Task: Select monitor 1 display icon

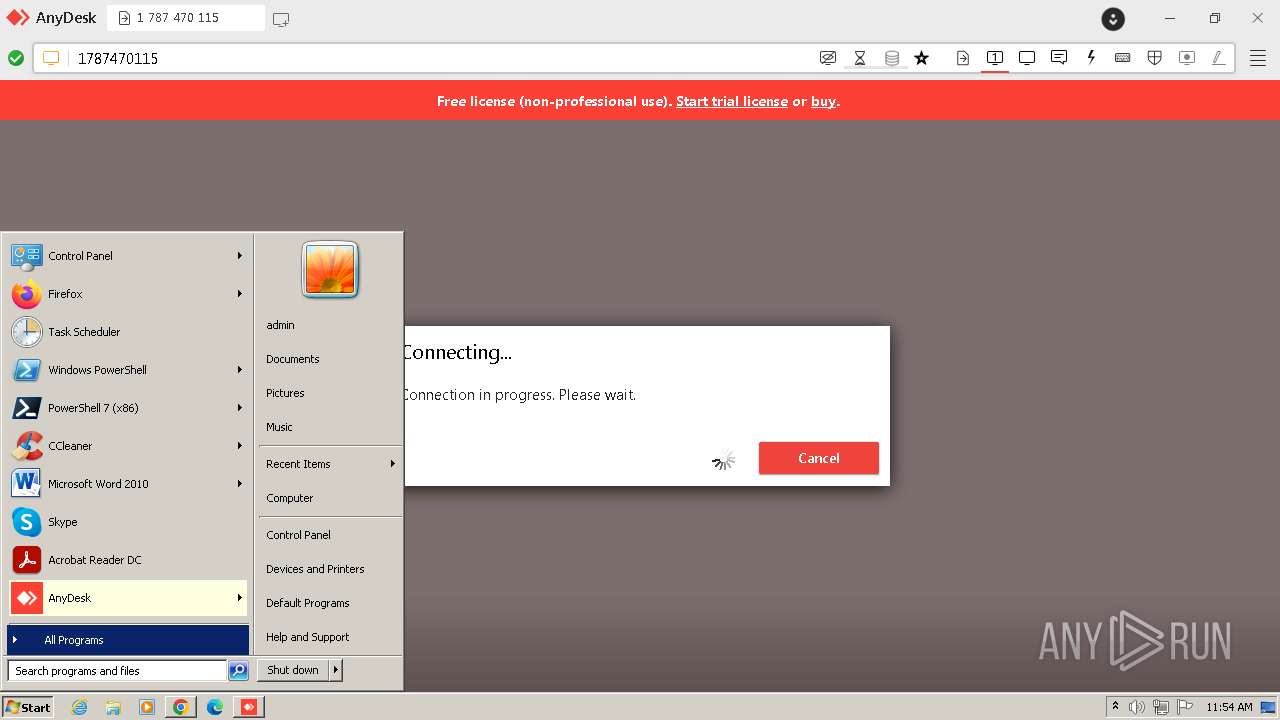Action: click(x=995, y=58)
